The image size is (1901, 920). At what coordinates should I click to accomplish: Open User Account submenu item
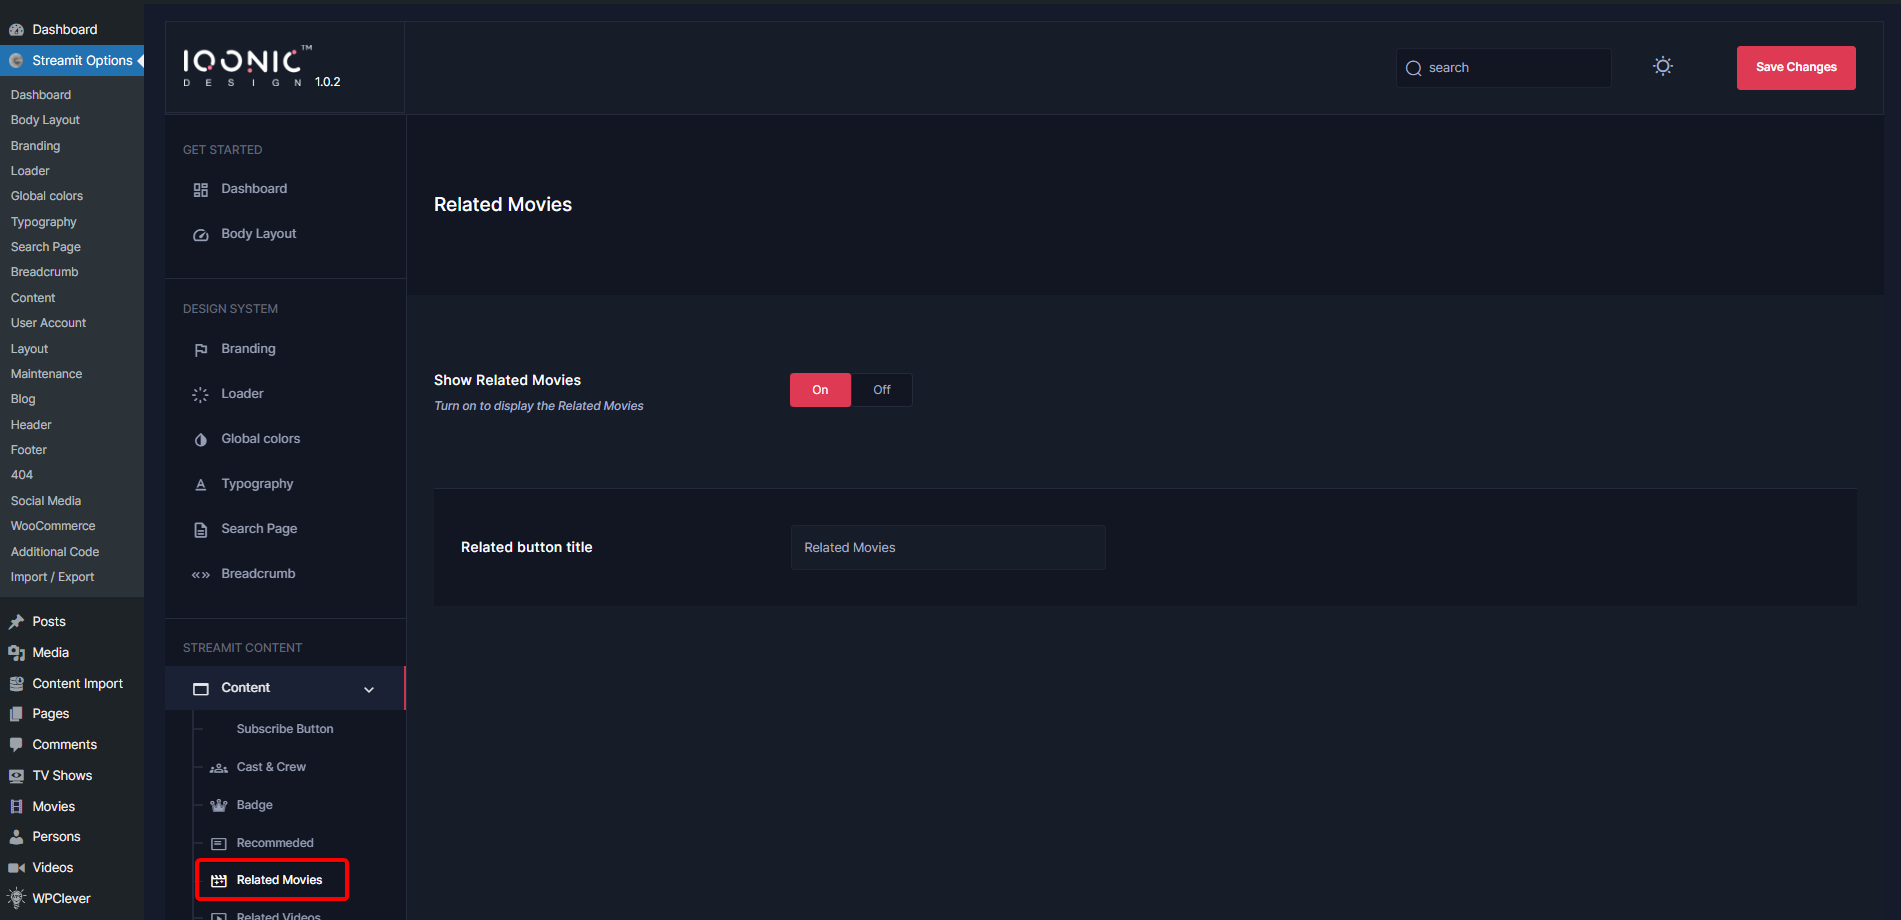[48, 323]
